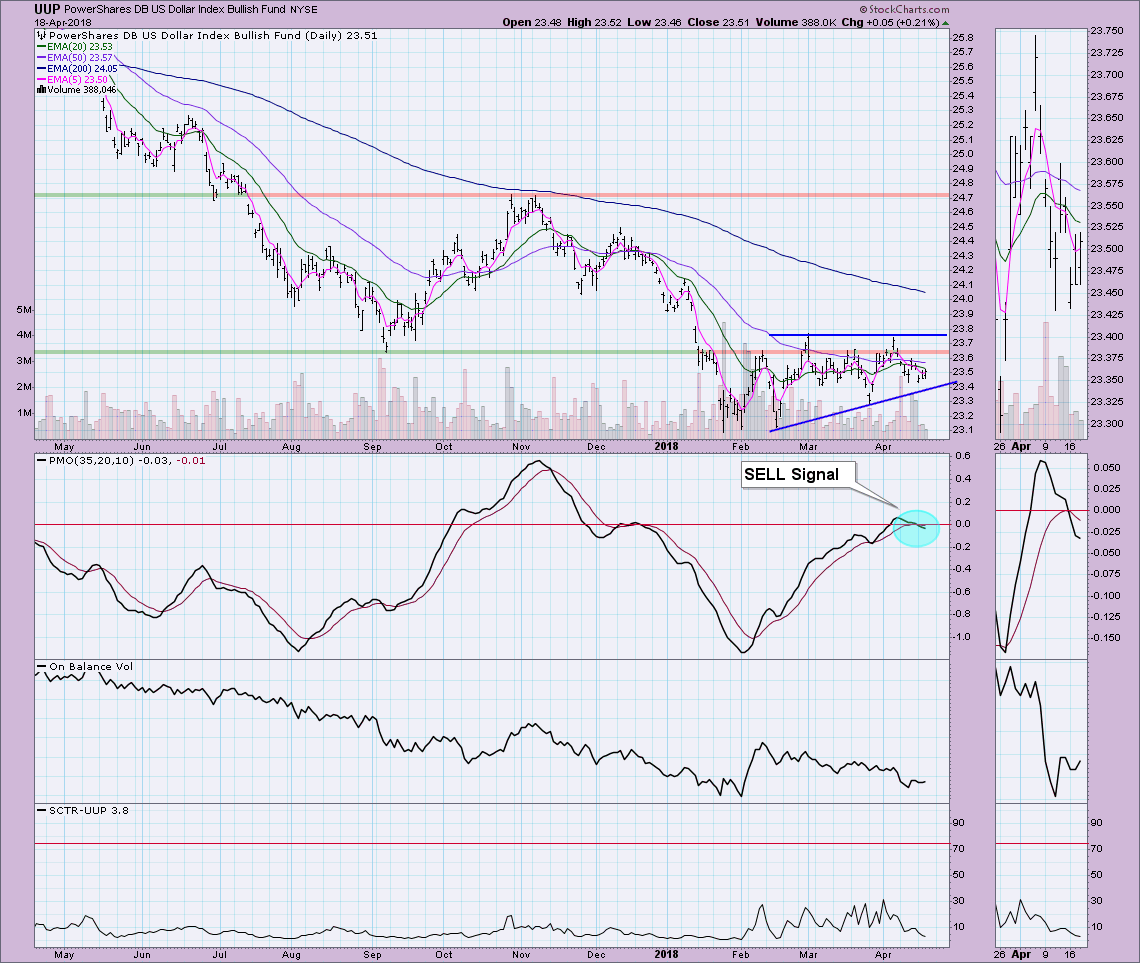
Task: Select the candlestick icon before the Daily legend
Action: 41,35
